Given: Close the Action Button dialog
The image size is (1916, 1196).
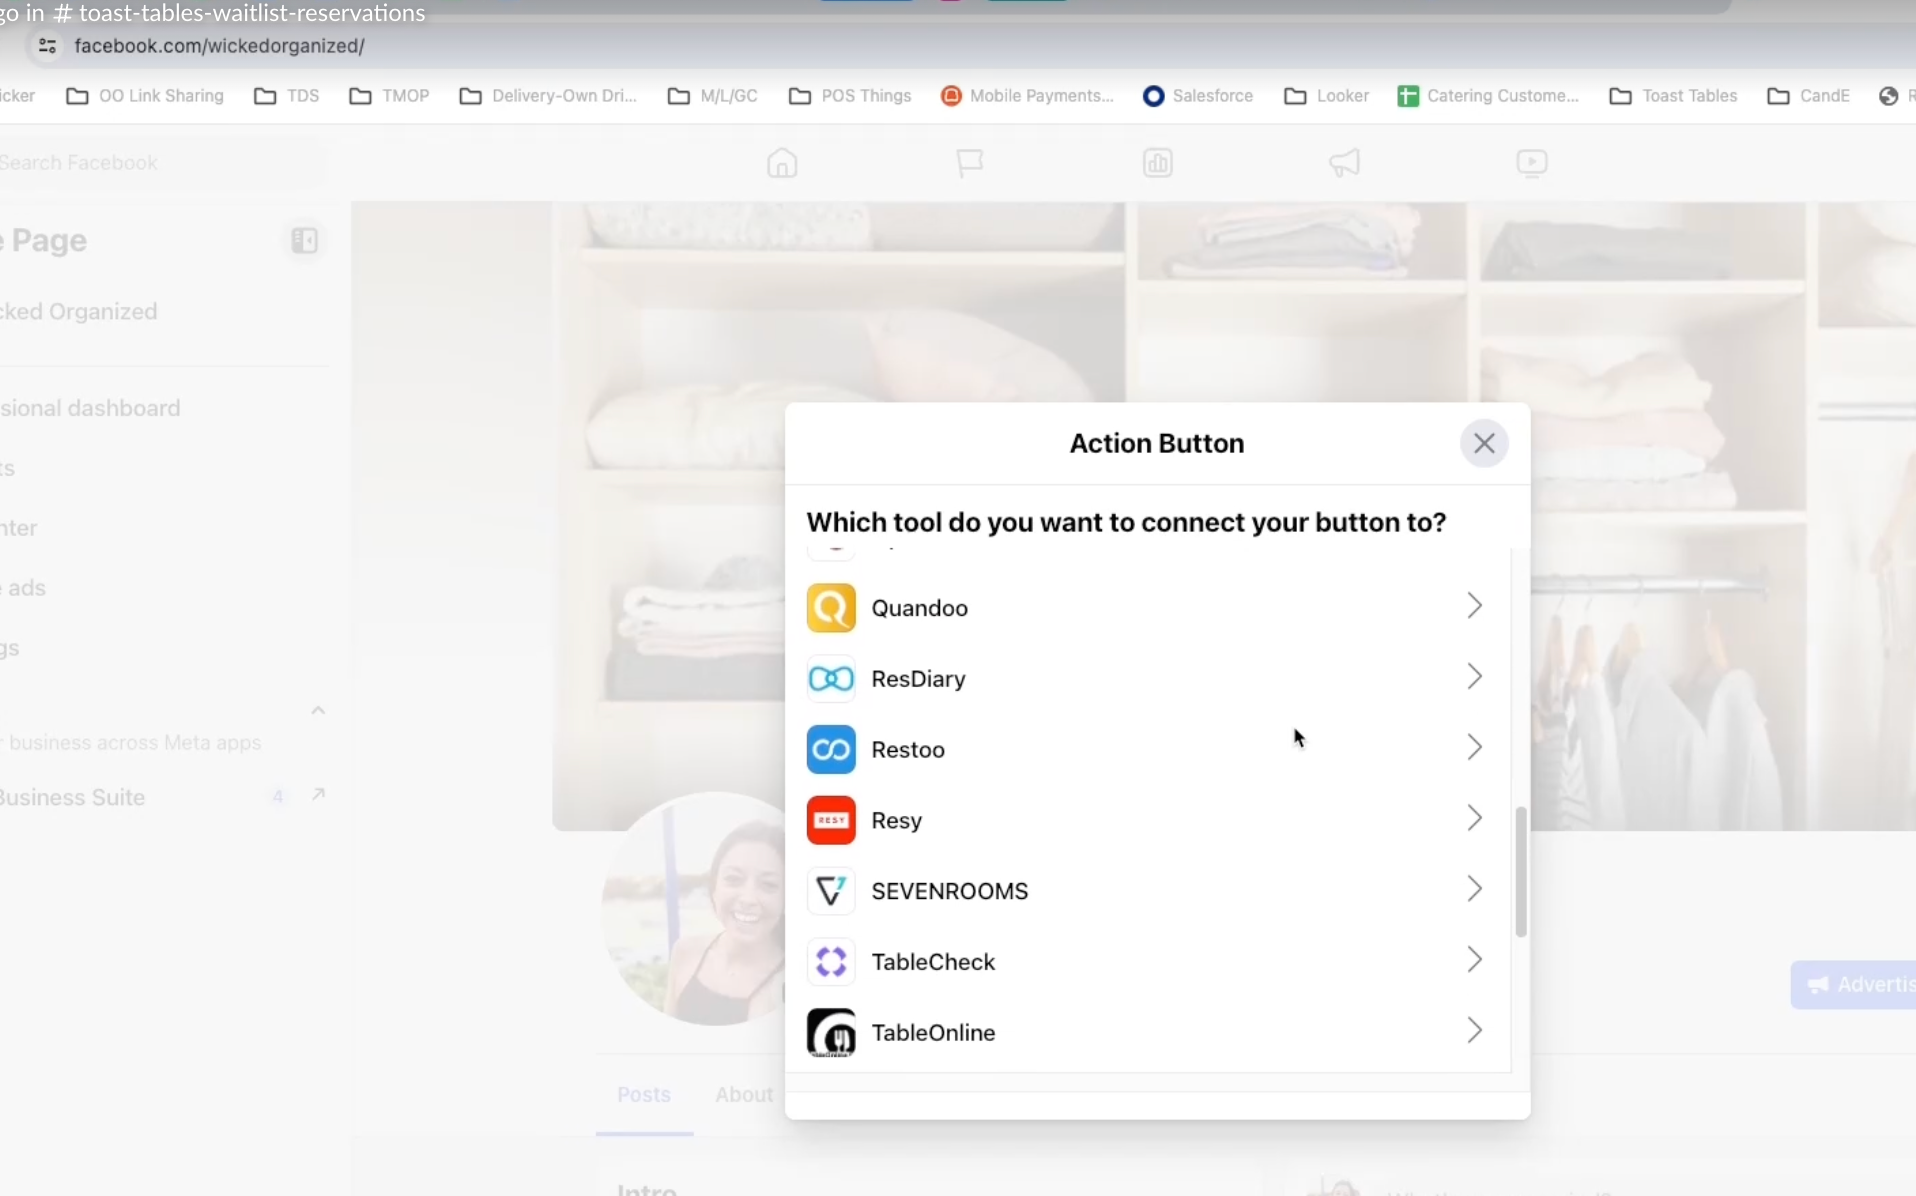Looking at the screenshot, I should point(1484,443).
